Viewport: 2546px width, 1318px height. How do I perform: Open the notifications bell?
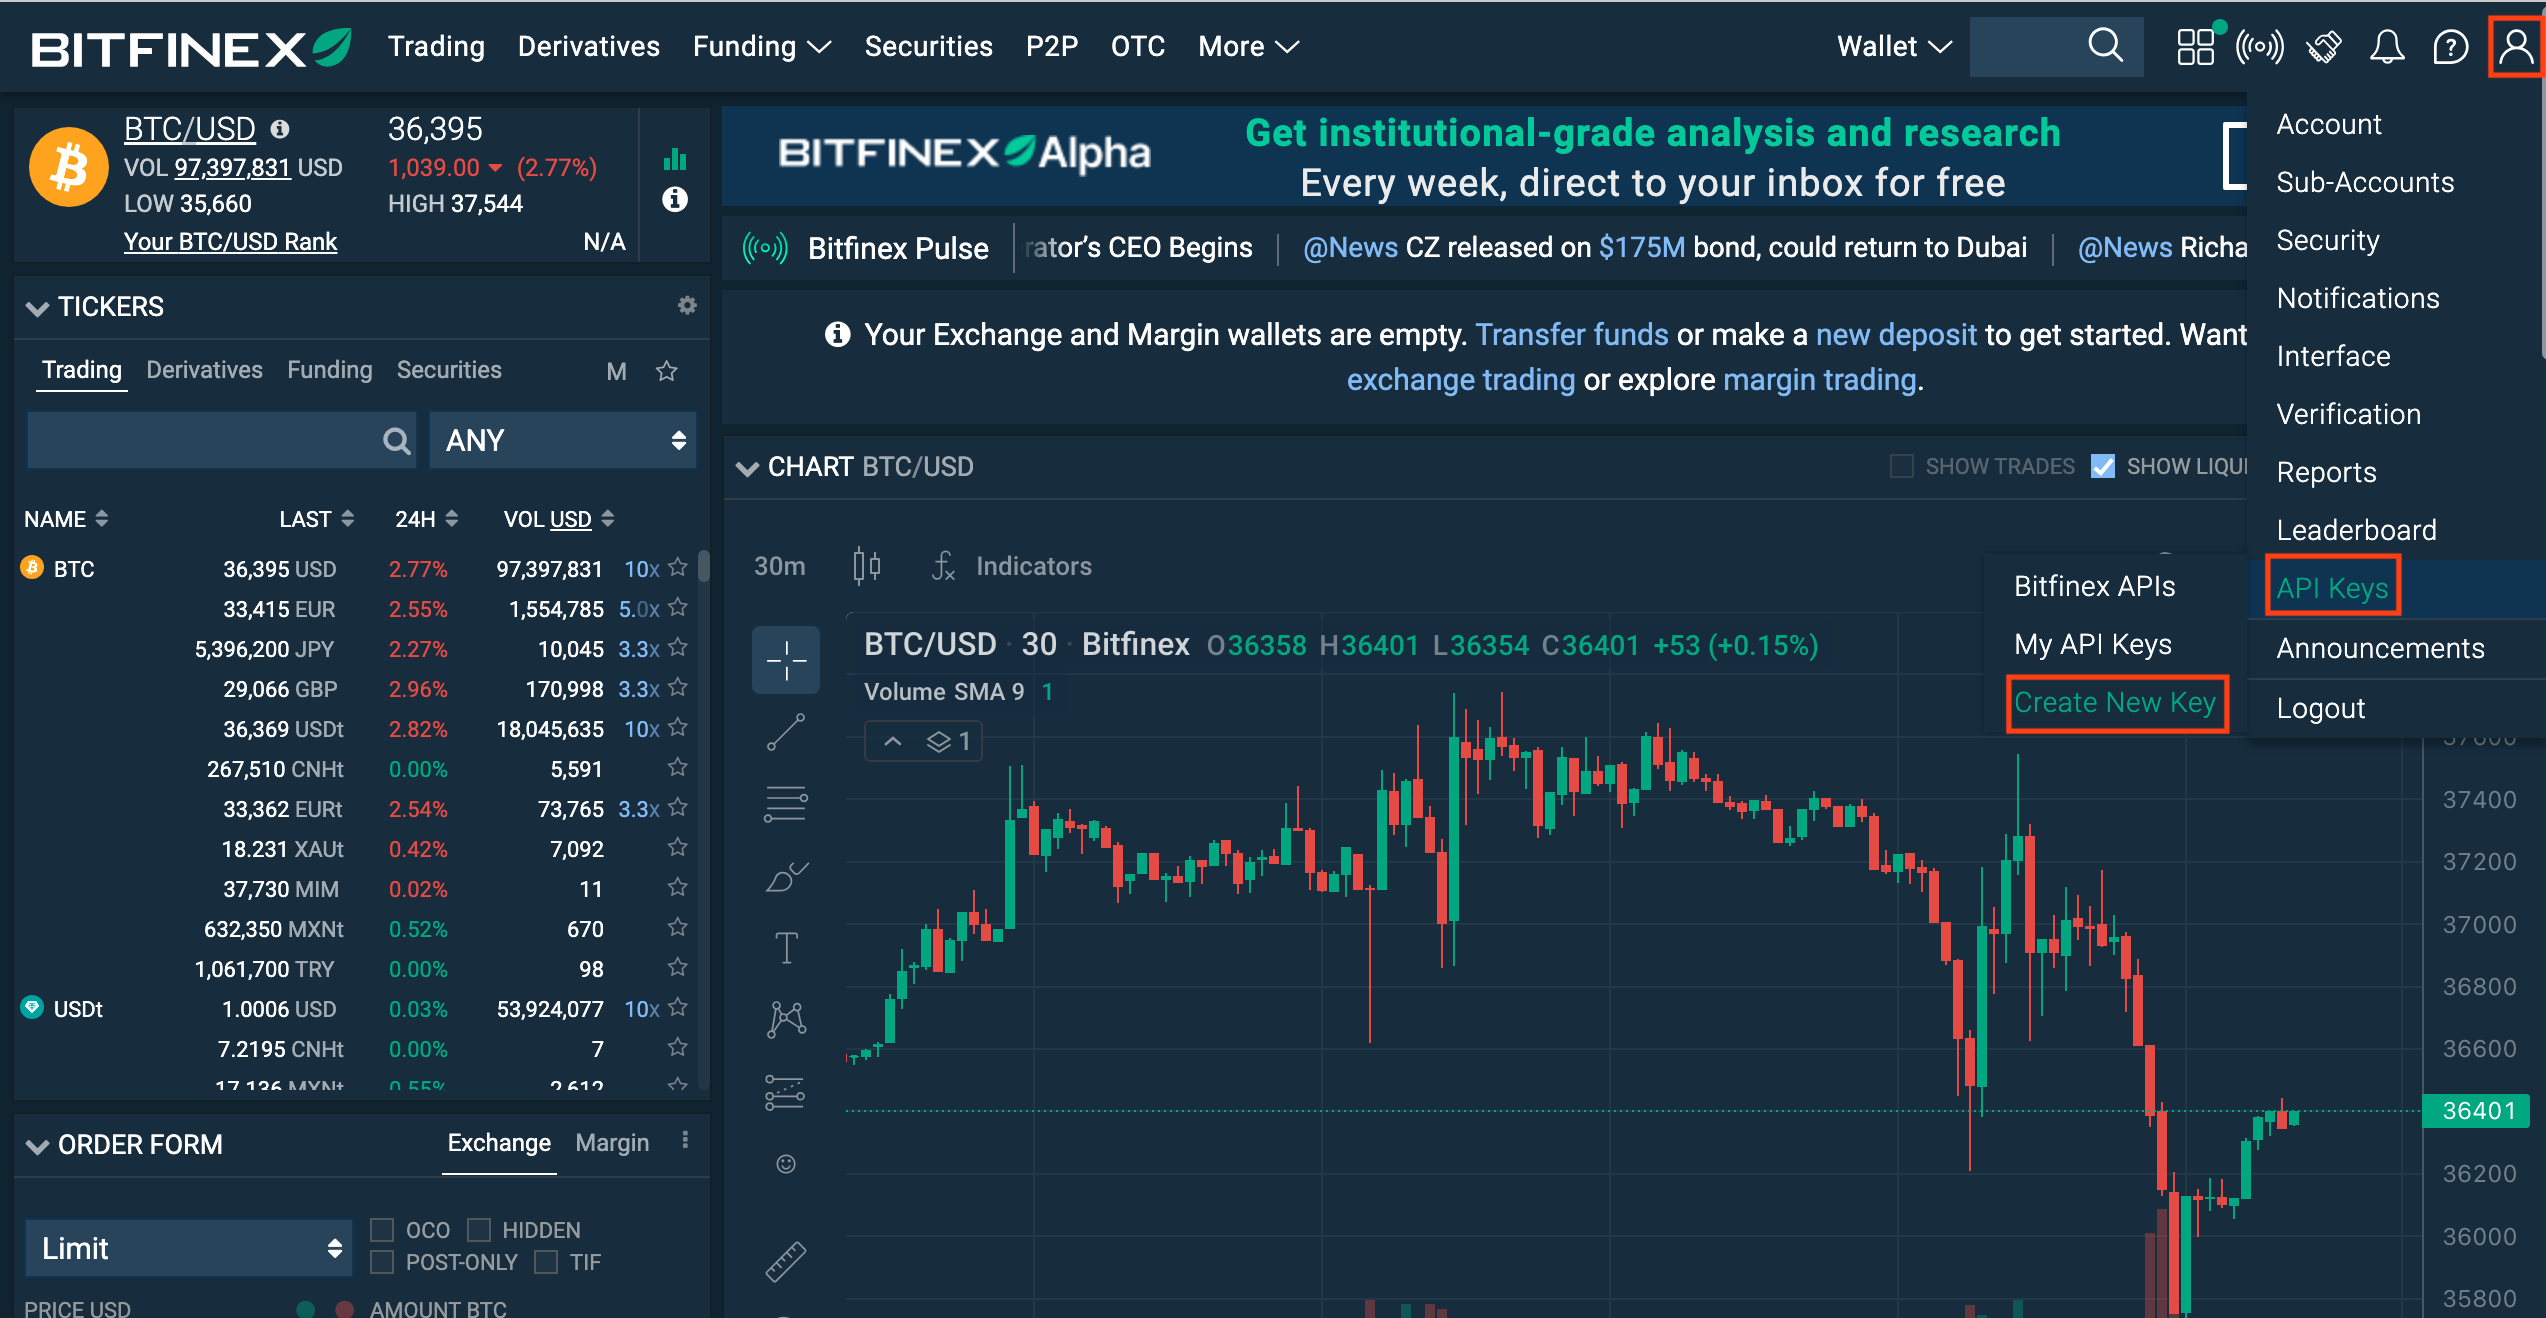click(2387, 47)
